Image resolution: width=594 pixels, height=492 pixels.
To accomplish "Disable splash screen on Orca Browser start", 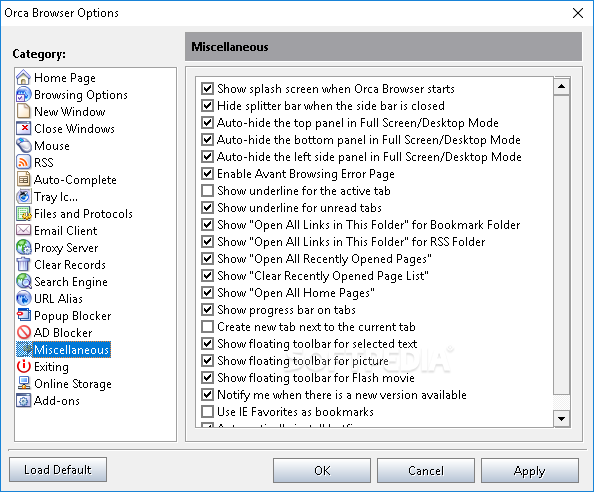I will tap(207, 89).
